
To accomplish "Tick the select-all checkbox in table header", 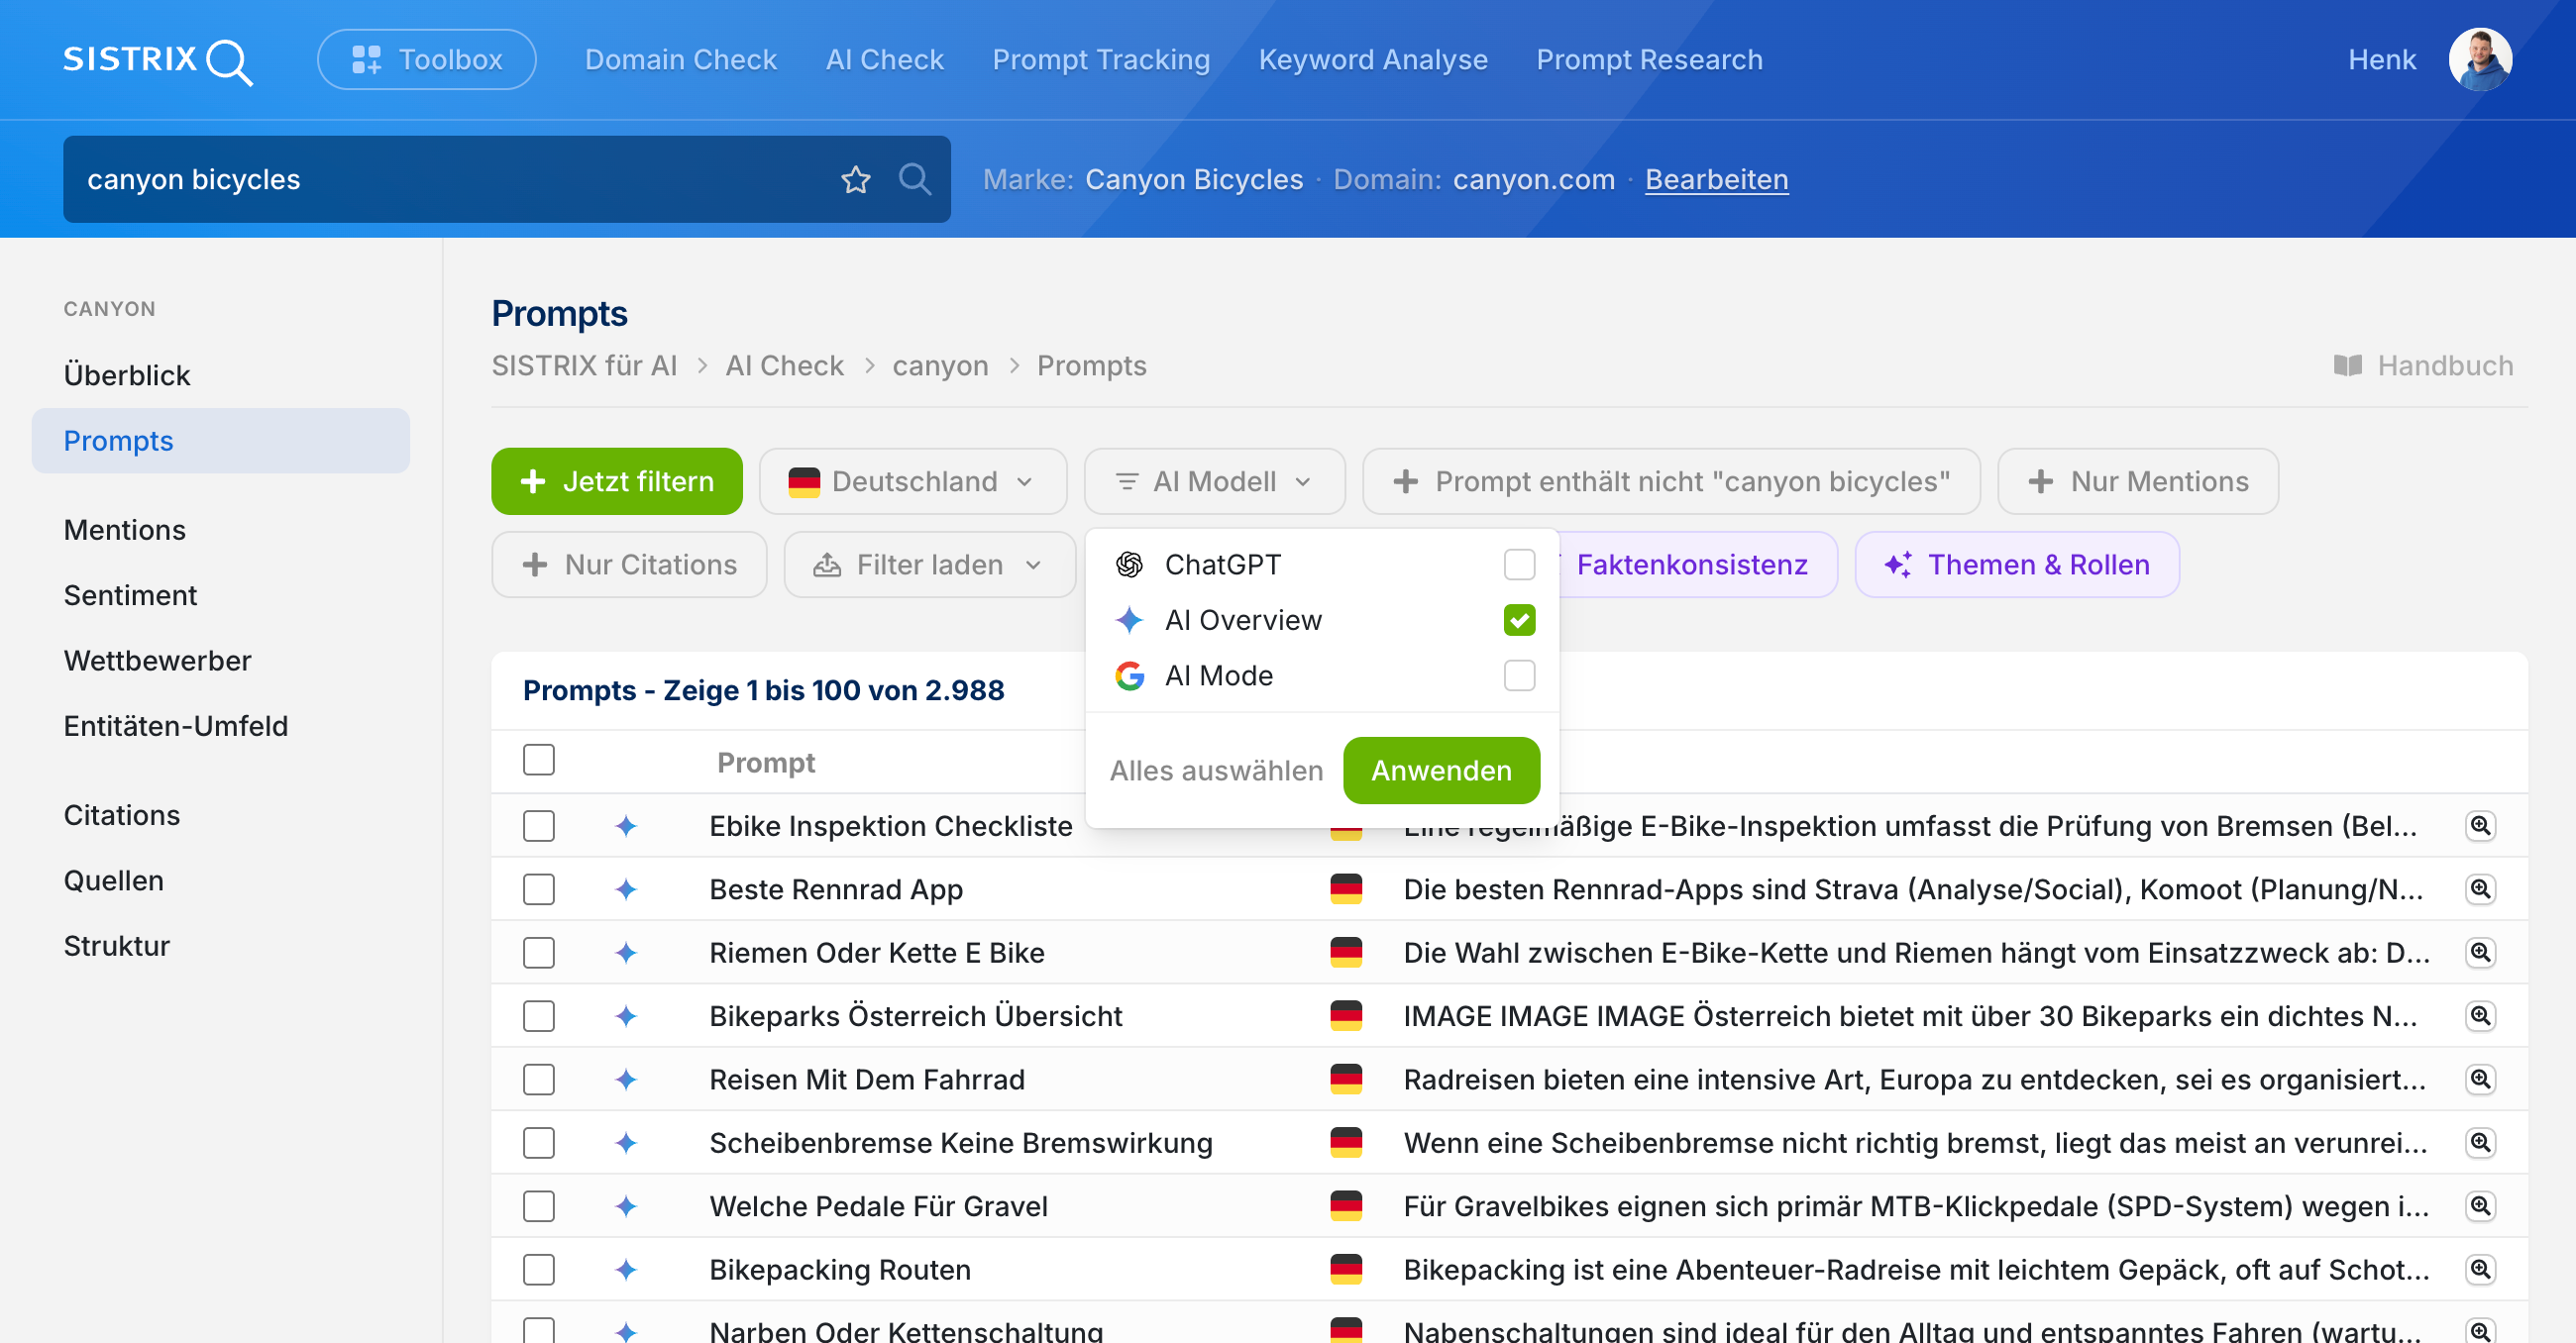I will pyautogui.click(x=538, y=760).
